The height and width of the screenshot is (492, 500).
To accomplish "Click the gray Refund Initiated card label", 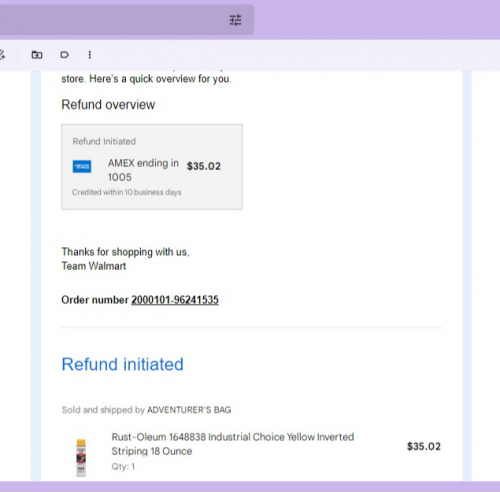I will tap(104, 141).
